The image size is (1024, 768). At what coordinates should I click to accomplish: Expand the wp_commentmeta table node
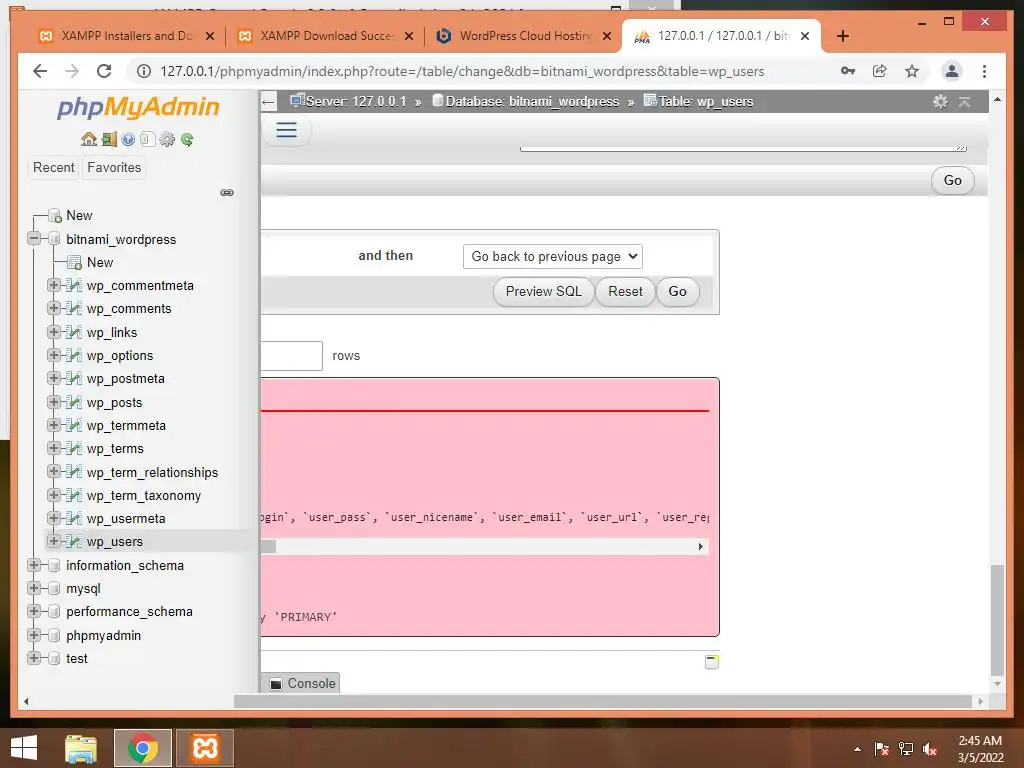pyautogui.click(x=54, y=285)
